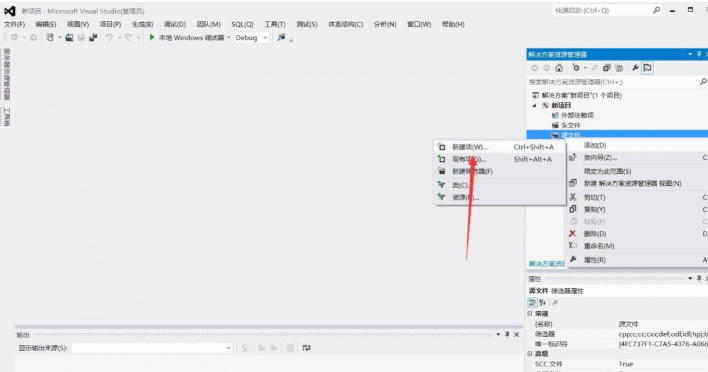Screen dimensions: 708x372
Task: Click the scissors Cut icon in context menu
Action: (573, 197)
